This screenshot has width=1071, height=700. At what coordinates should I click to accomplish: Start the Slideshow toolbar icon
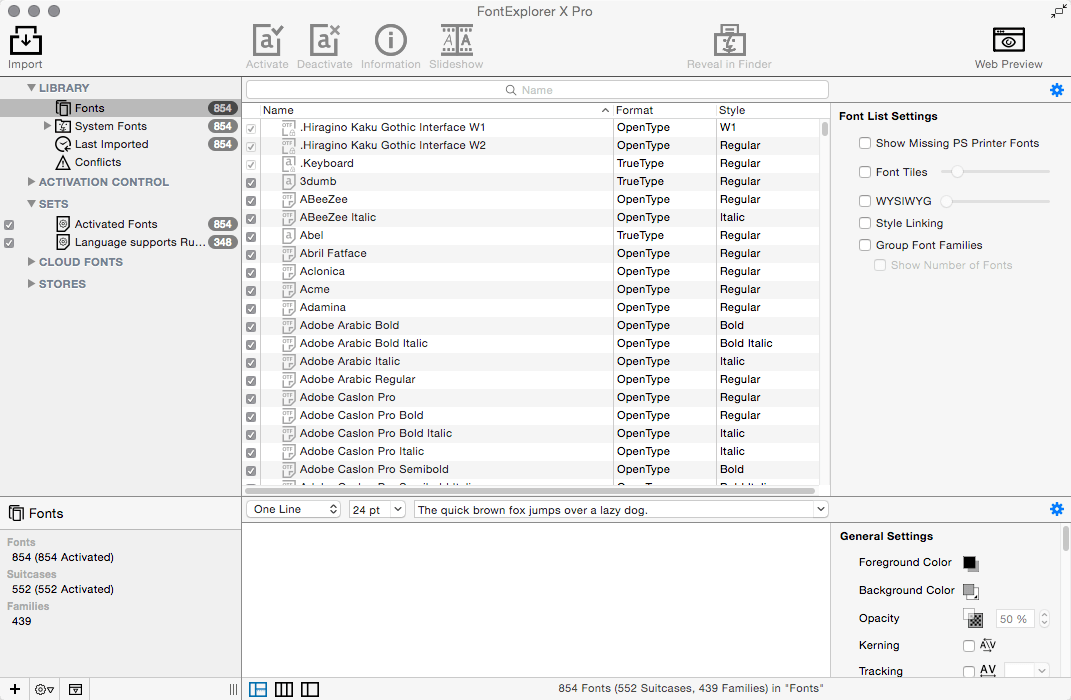tap(456, 40)
